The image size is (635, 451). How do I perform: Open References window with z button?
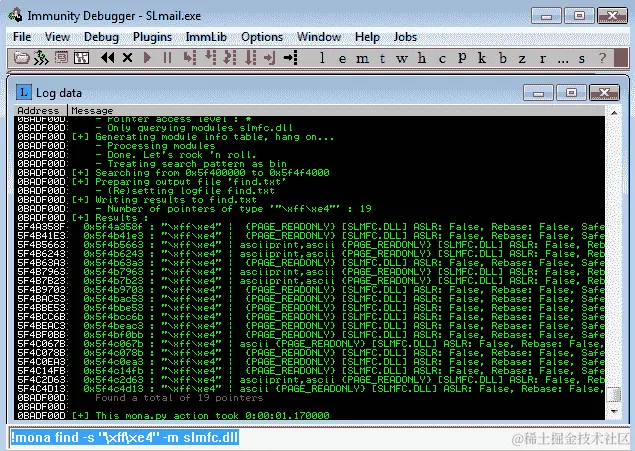click(x=522, y=59)
